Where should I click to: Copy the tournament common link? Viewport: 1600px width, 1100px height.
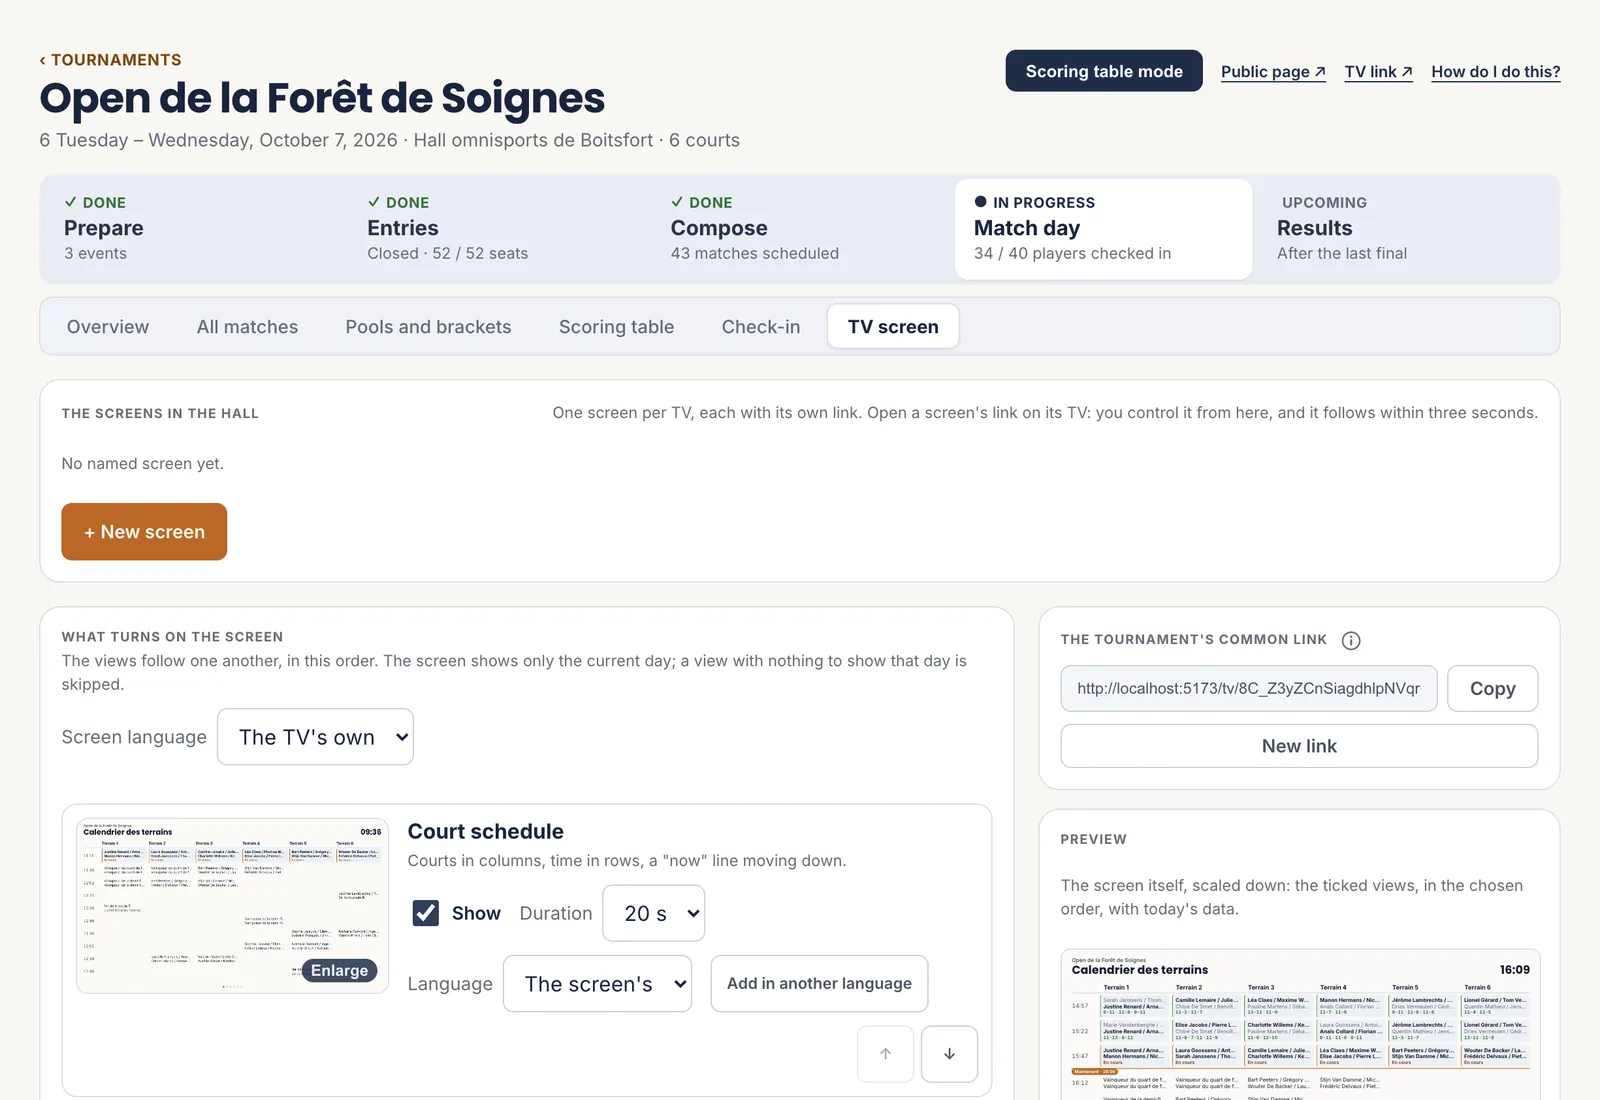(x=1492, y=689)
